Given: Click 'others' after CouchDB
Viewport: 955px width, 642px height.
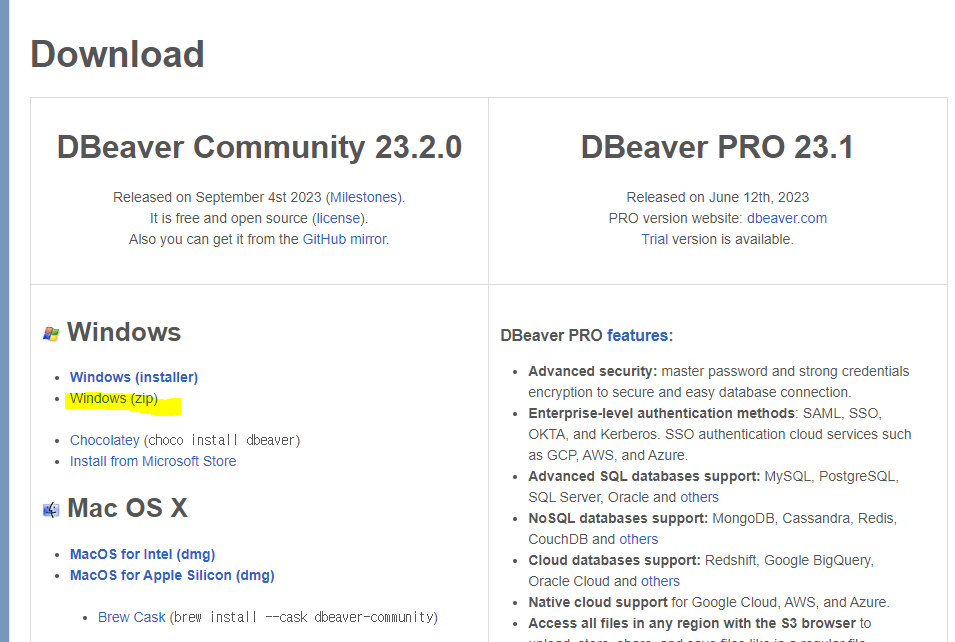Looking at the screenshot, I should click(638, 539).
